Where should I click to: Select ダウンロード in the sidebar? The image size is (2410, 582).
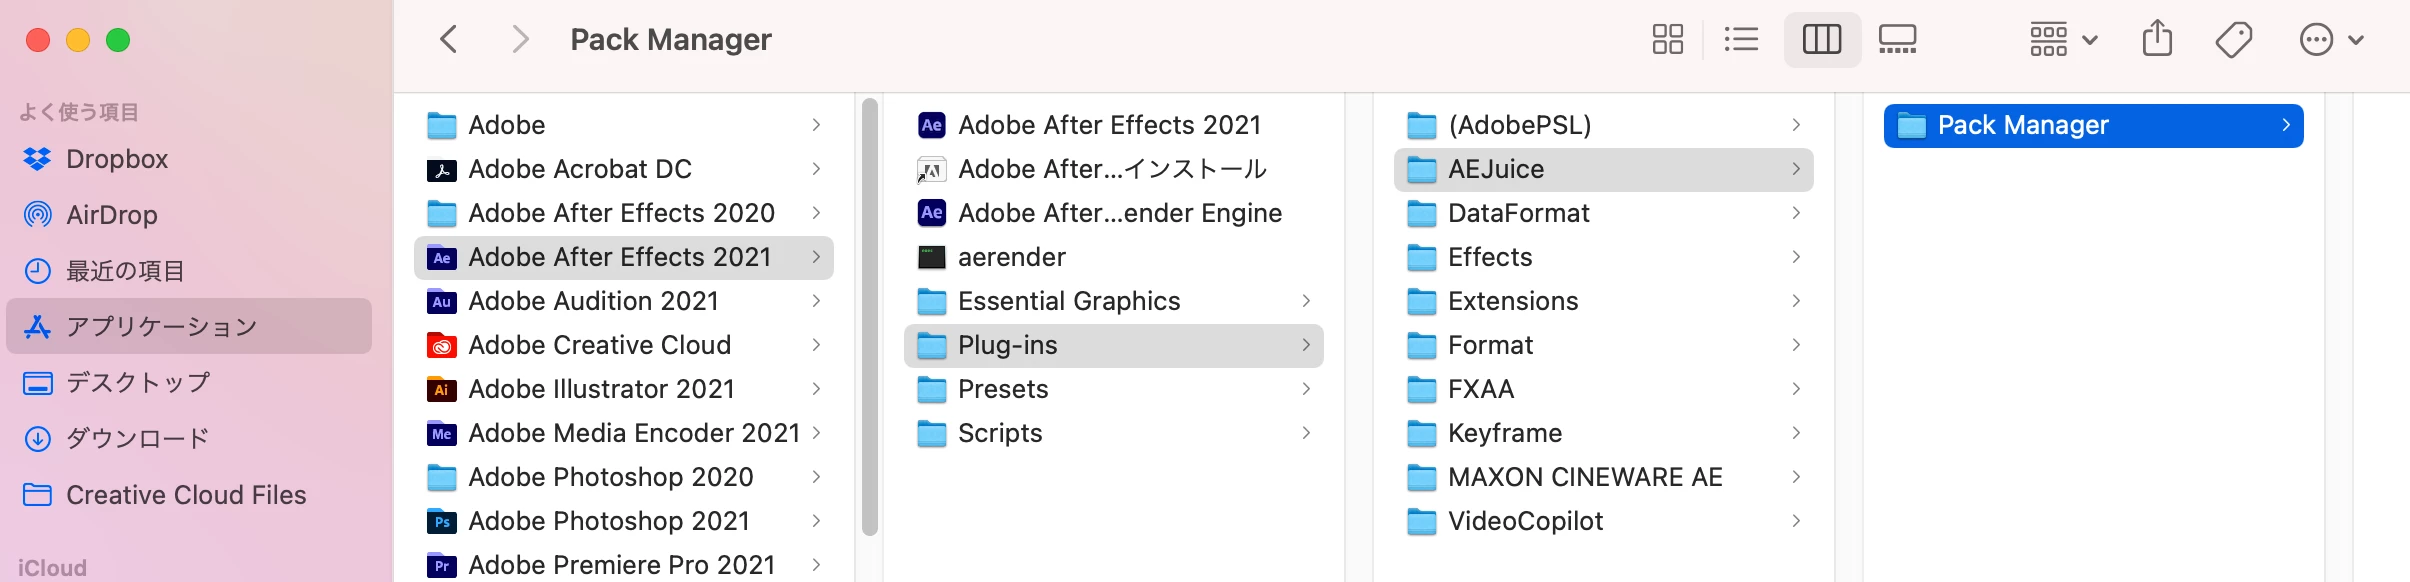tap(138, 438)
